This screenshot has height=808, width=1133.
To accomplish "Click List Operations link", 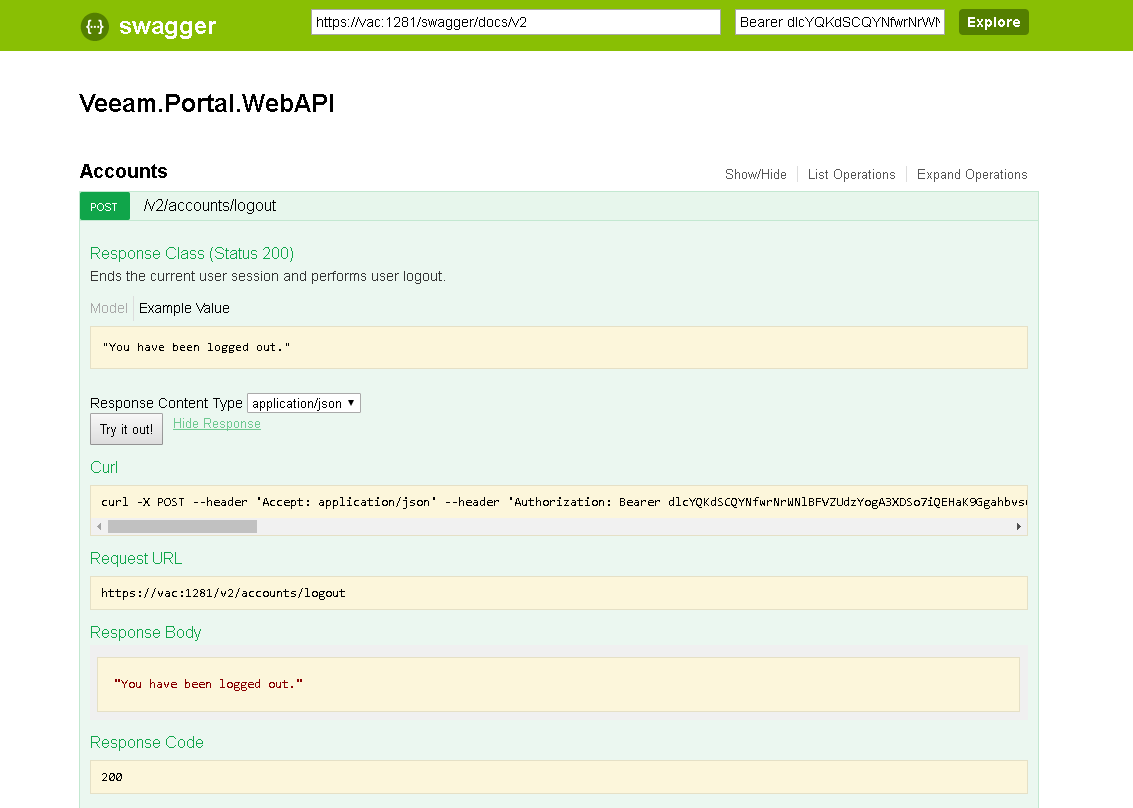I will click(851, 174).
